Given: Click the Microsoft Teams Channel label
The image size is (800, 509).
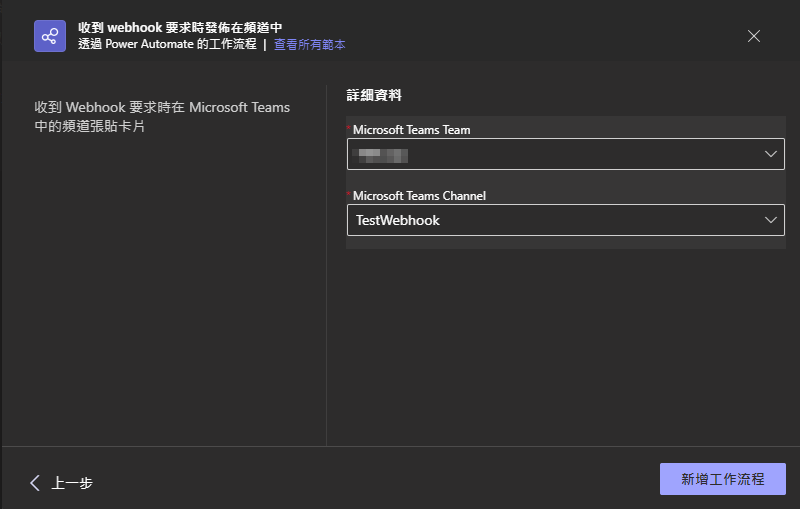Looking at the screenshot, I should click(418, 196).
